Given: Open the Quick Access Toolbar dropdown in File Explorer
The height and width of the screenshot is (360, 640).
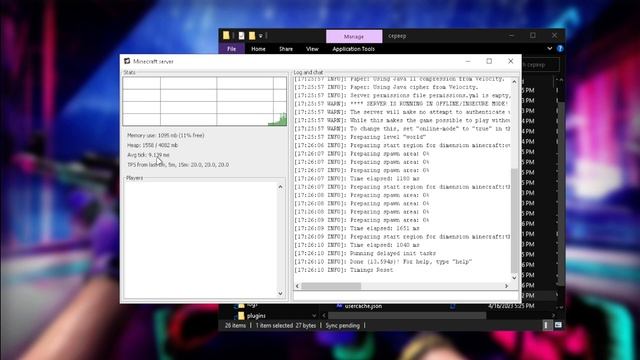Looking at the screenshot, I should pyautogui.click(x=260, y=36).
